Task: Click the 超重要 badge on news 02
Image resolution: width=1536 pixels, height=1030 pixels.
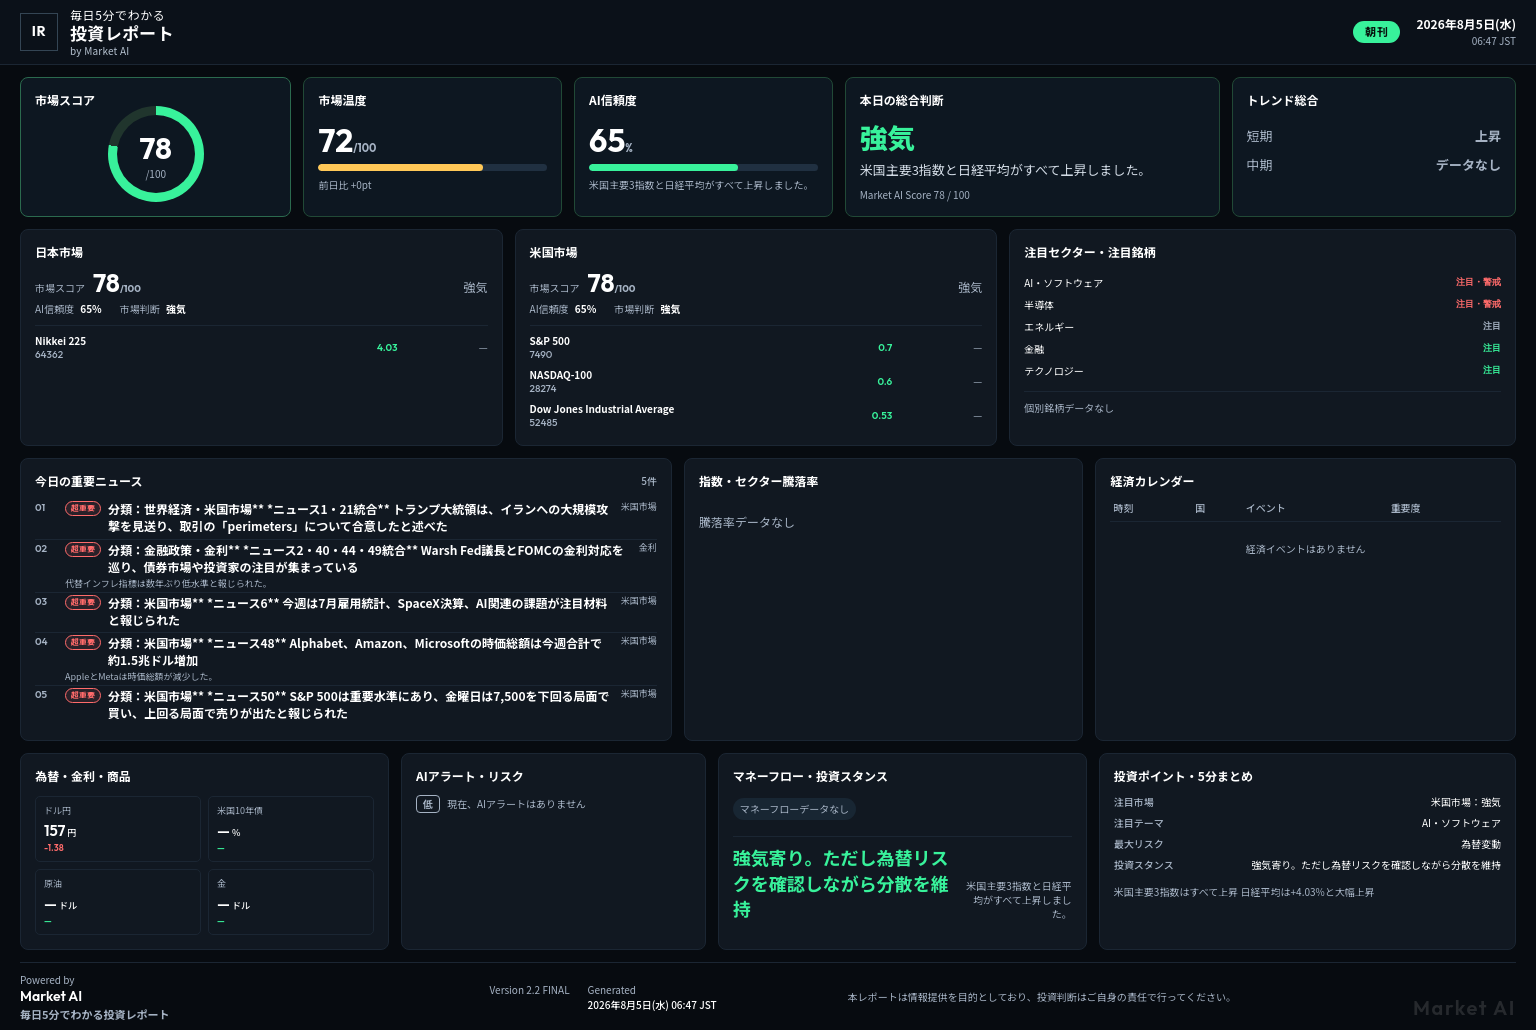Action: point(83,549)
